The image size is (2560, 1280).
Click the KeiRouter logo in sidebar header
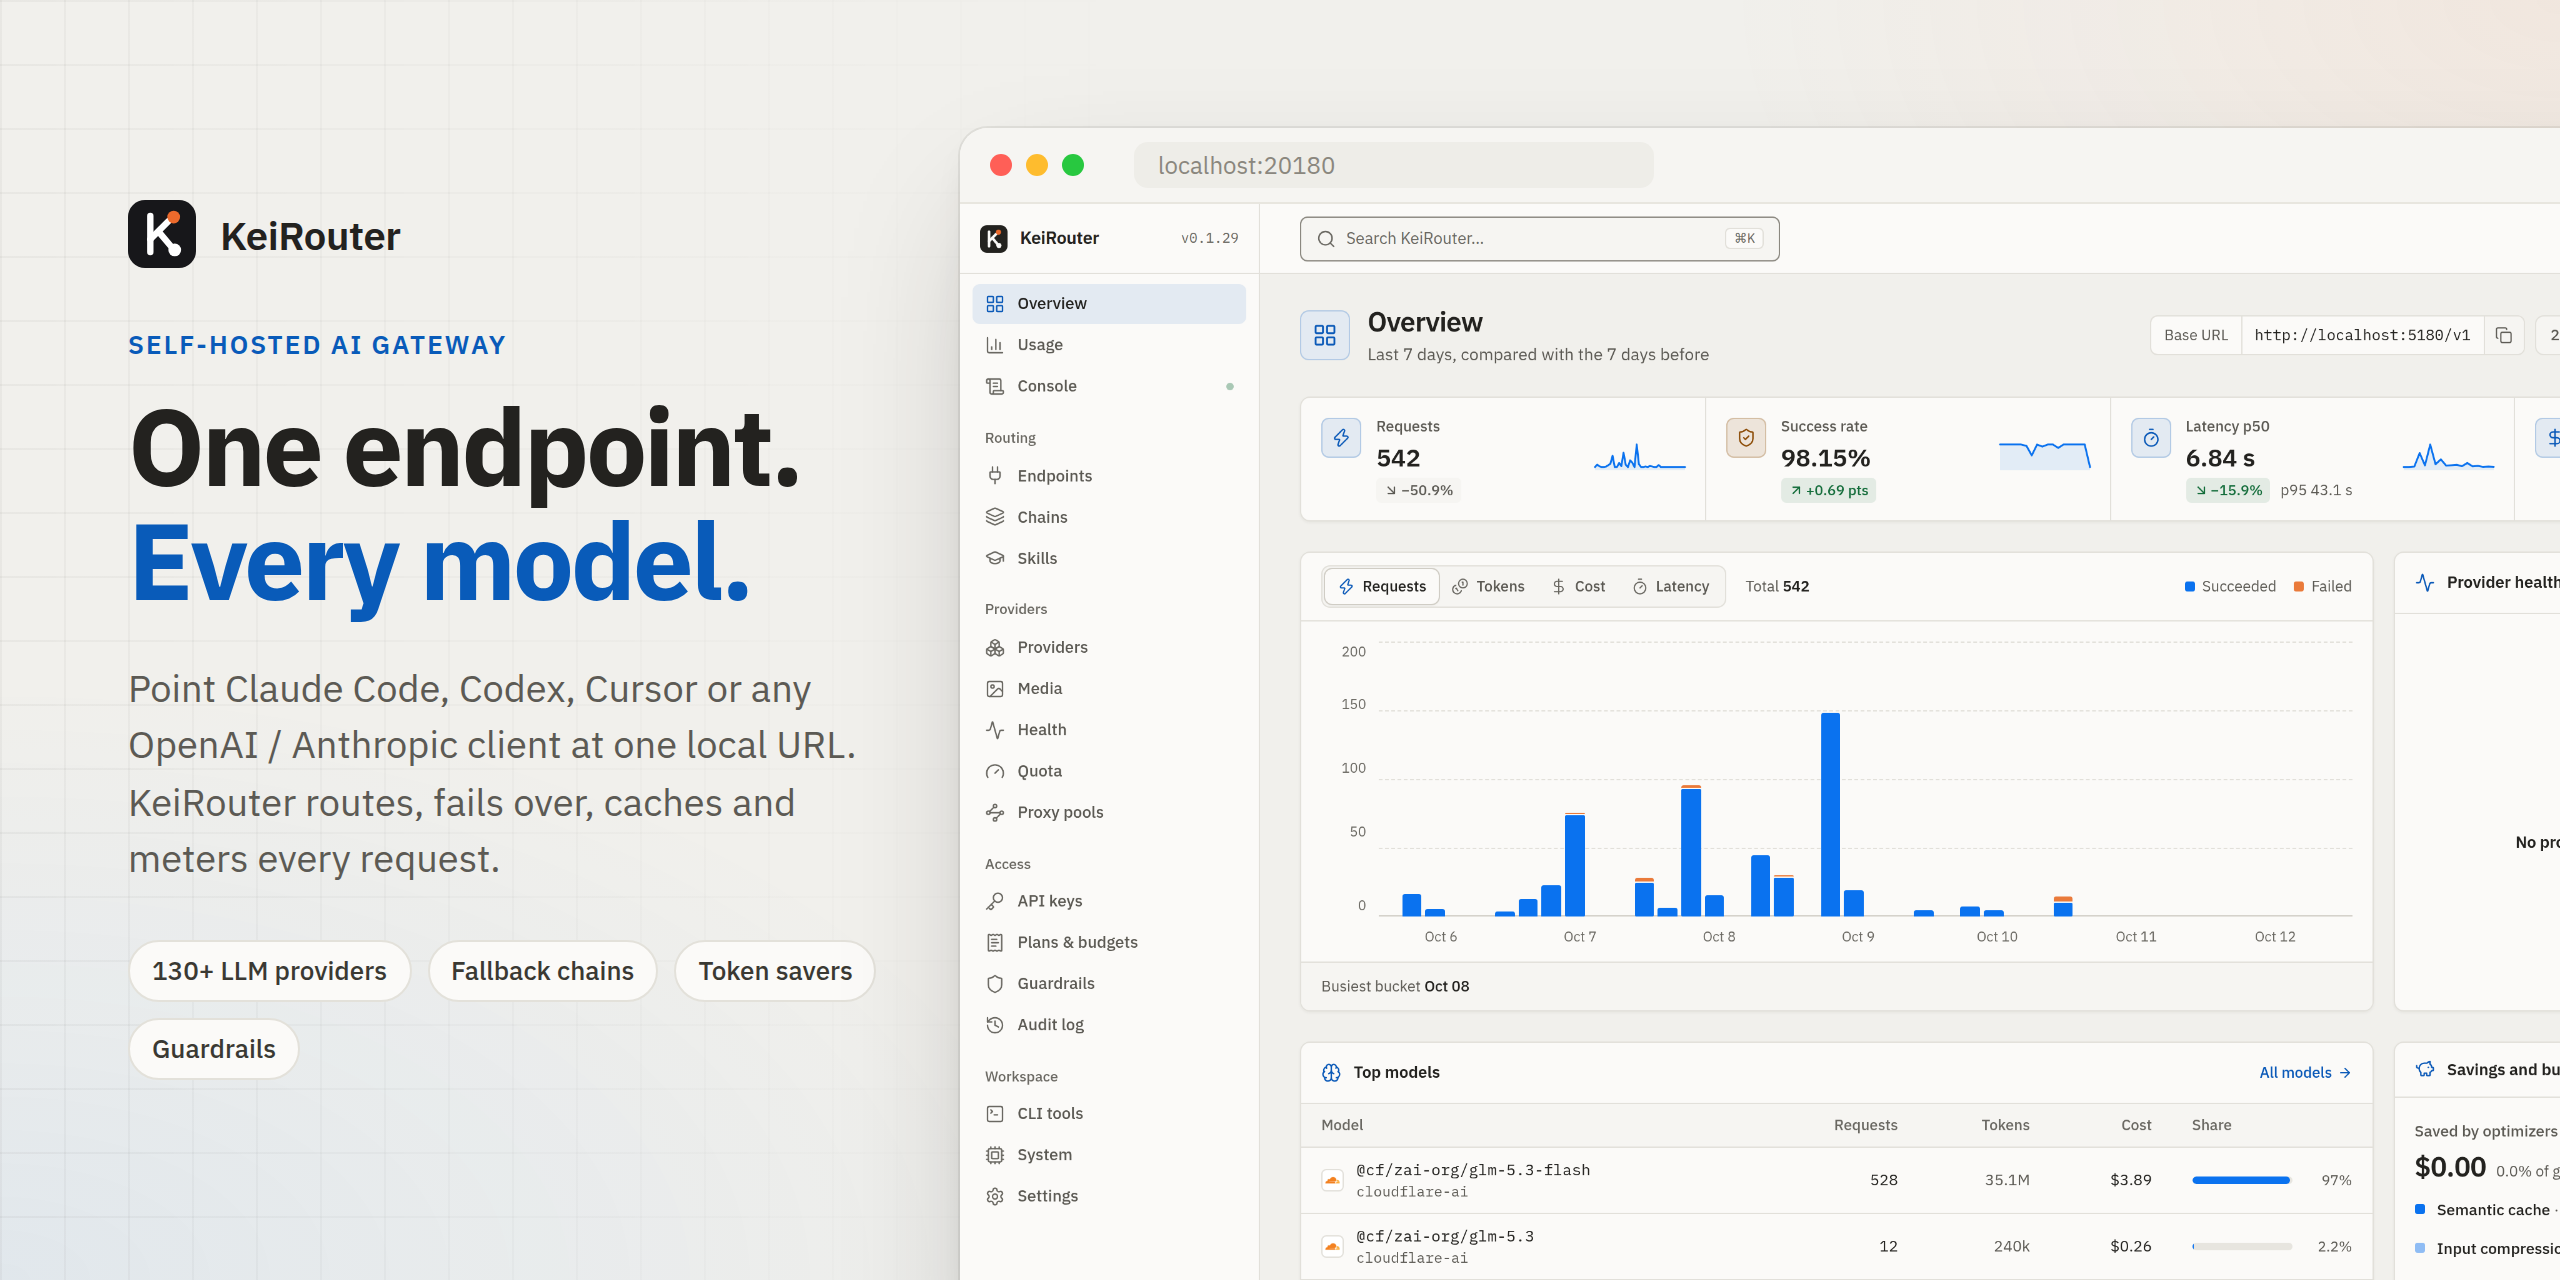(x=993, y=238)
